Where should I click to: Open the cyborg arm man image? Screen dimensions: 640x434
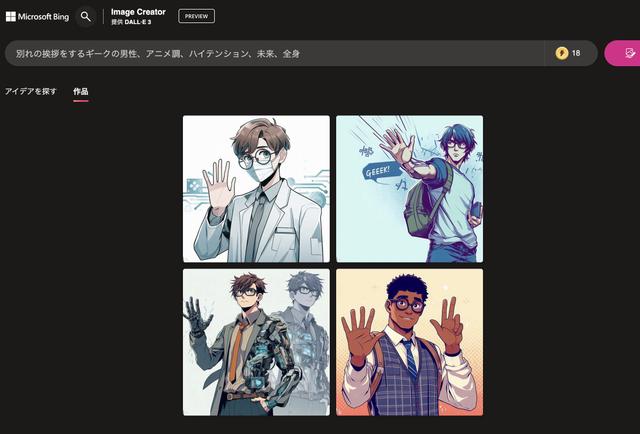pyautogui.click(x=256, y=342)
